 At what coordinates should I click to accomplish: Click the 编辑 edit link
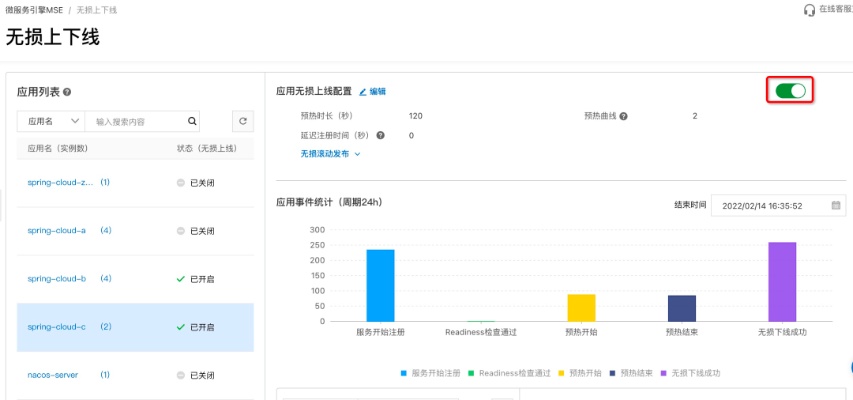coord(378,92)
